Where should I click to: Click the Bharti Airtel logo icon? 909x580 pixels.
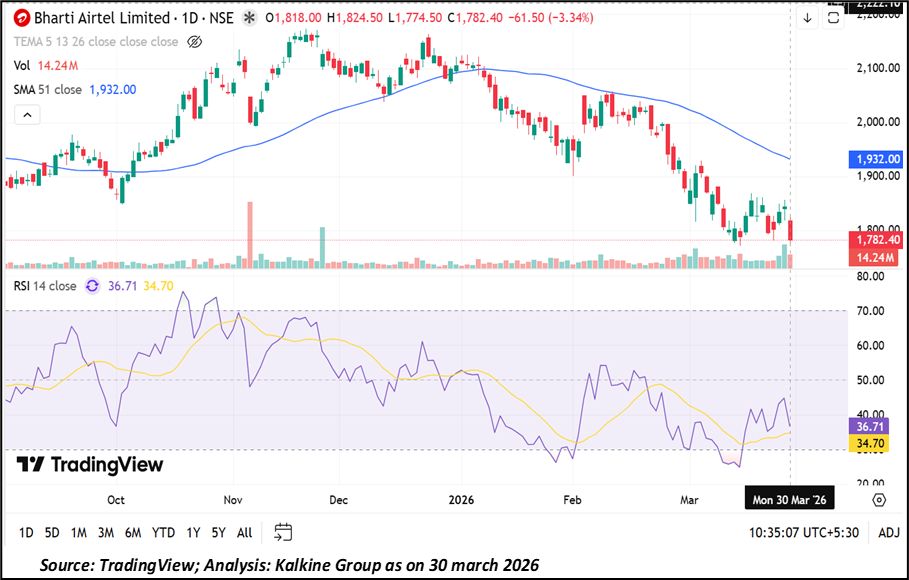[21, 18]
